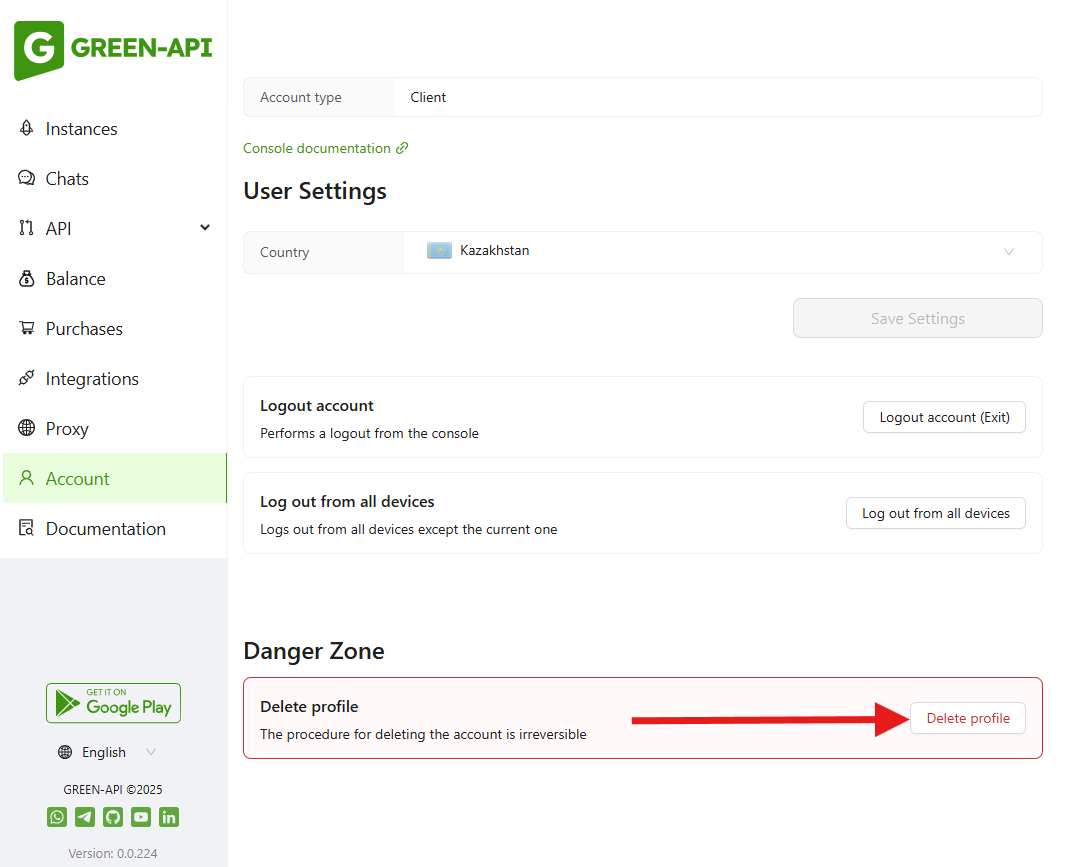The width and height of the screenshot is (1086, 867).
Task: Navigate to the Balance page
Action: tap(75, 279)
